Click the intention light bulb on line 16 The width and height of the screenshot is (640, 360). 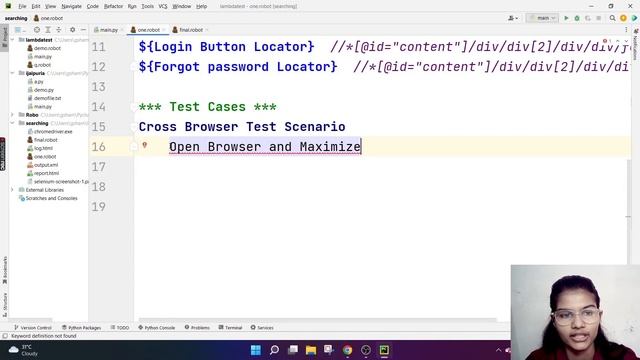coord(144,145)
